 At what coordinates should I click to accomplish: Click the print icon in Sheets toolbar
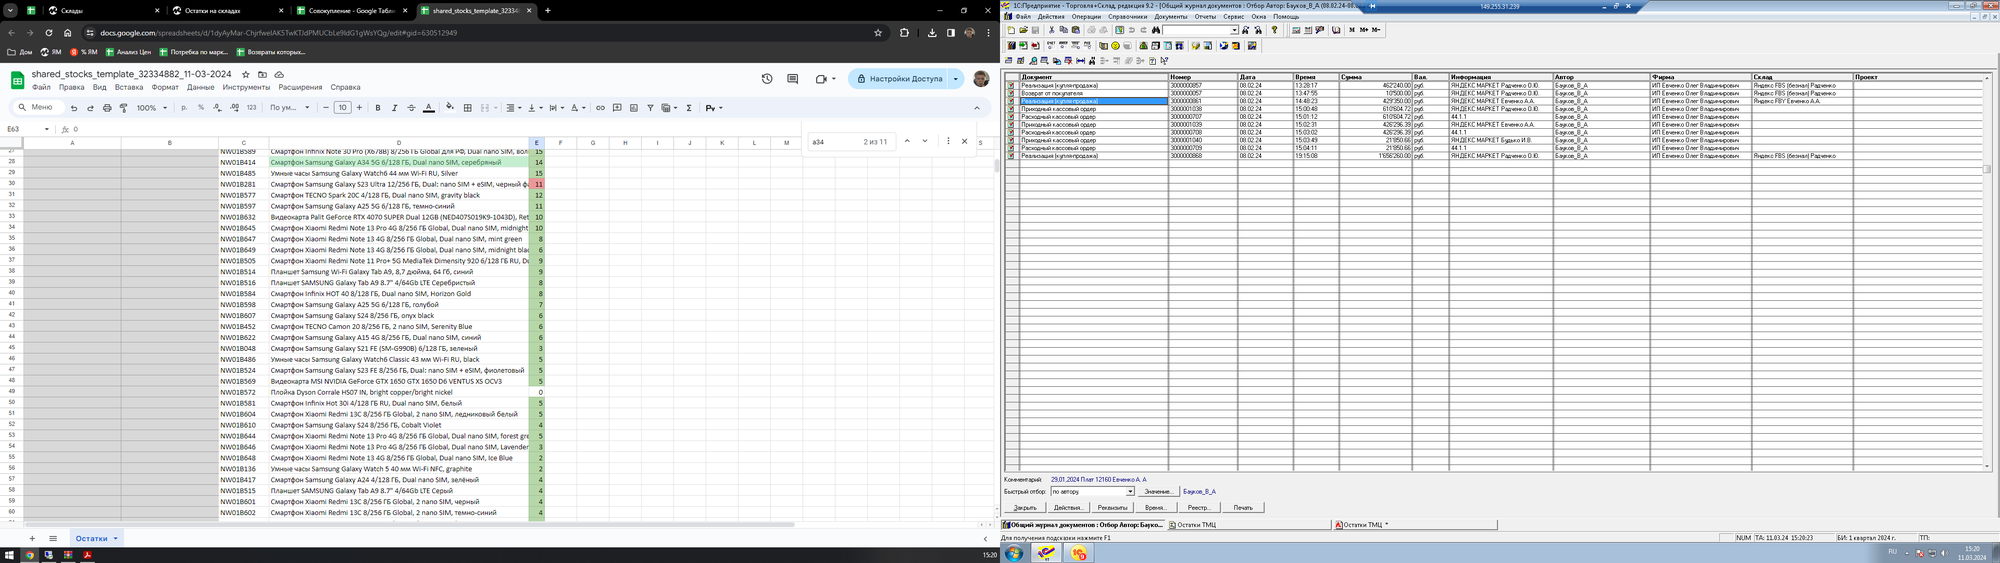[107, 108]
